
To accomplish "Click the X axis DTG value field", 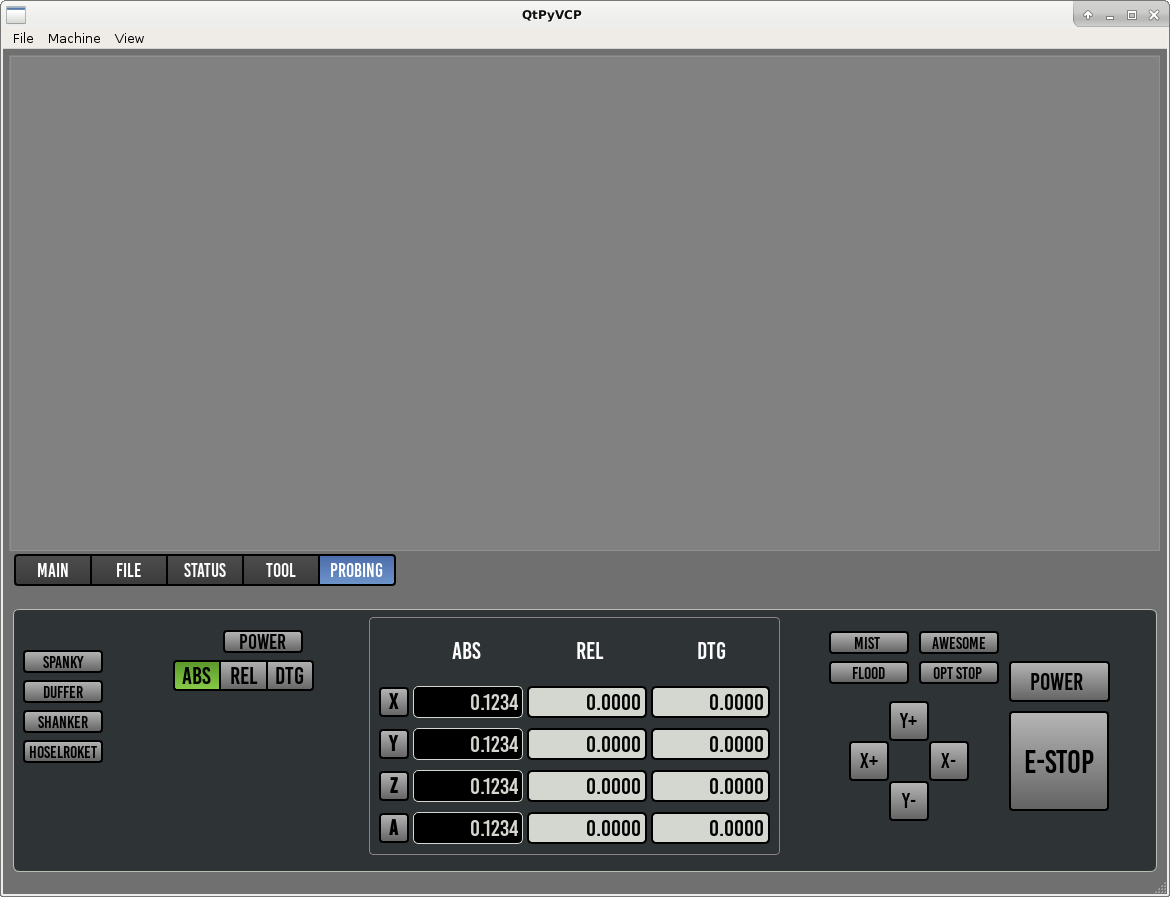I will [x=710, y=702].
